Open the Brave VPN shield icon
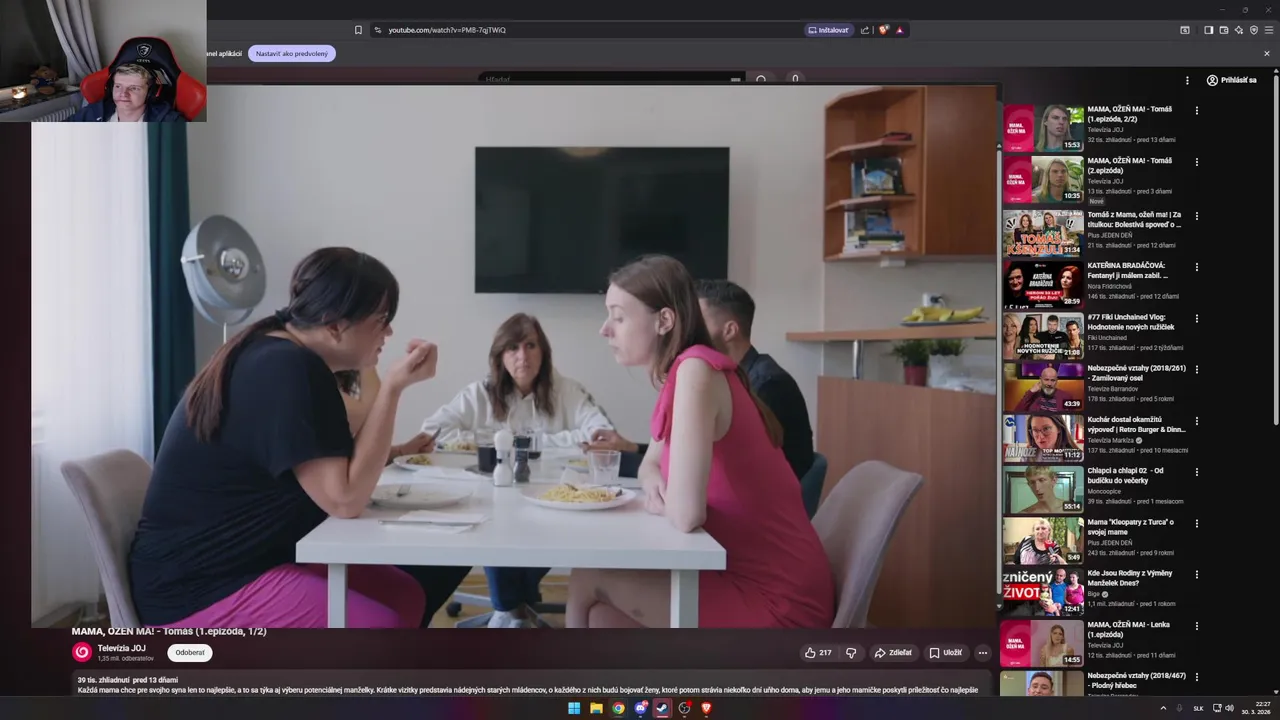The width and height of the screenshot is (1280, 720). [1253, 30]
